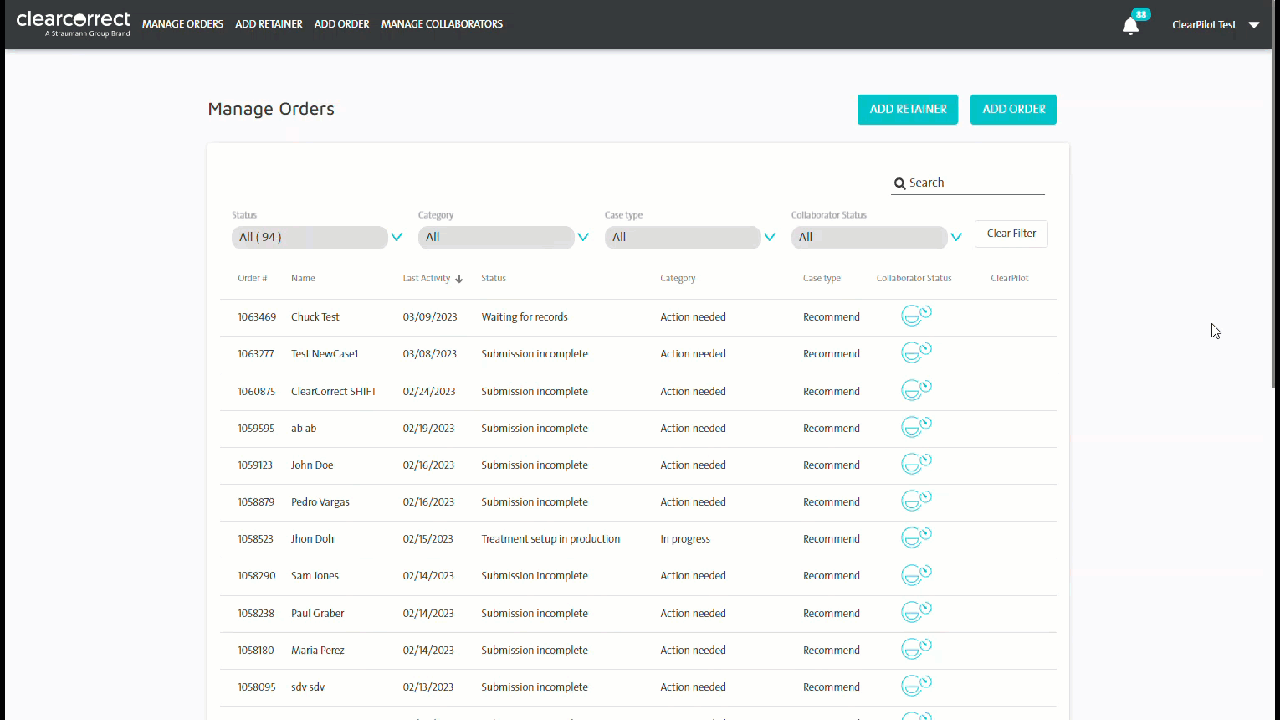Open the Case type filter dropdown

770,237
